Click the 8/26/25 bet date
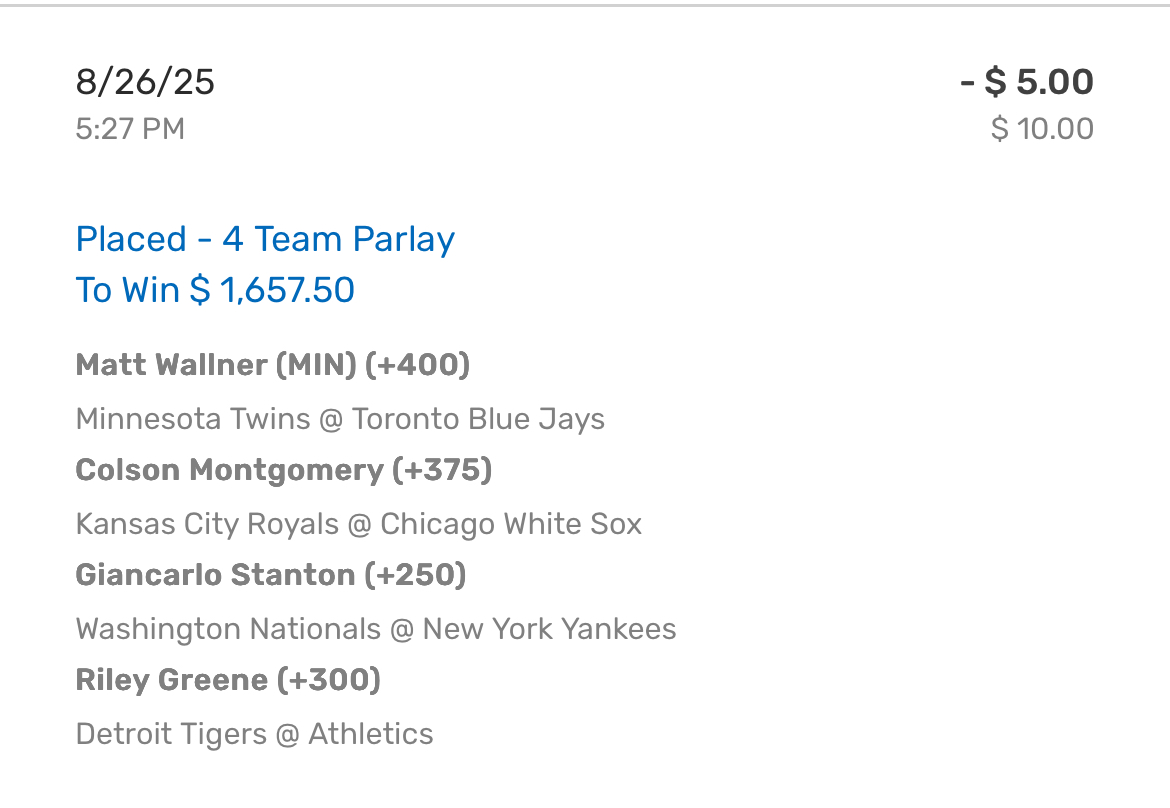 (x=145, y=82)
